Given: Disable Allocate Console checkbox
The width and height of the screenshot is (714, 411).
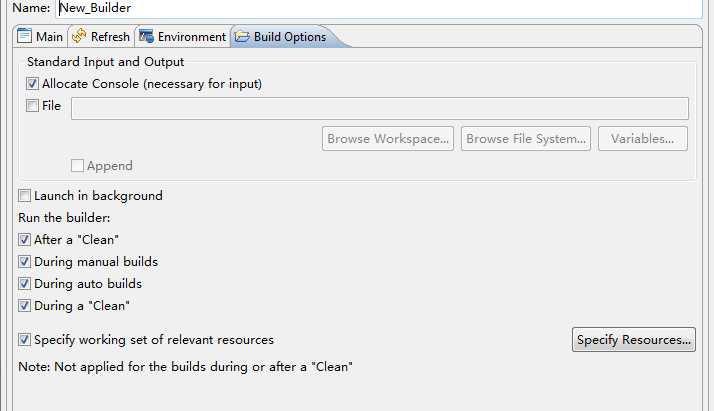Looking at the screenshot, I should pos(32,83).
